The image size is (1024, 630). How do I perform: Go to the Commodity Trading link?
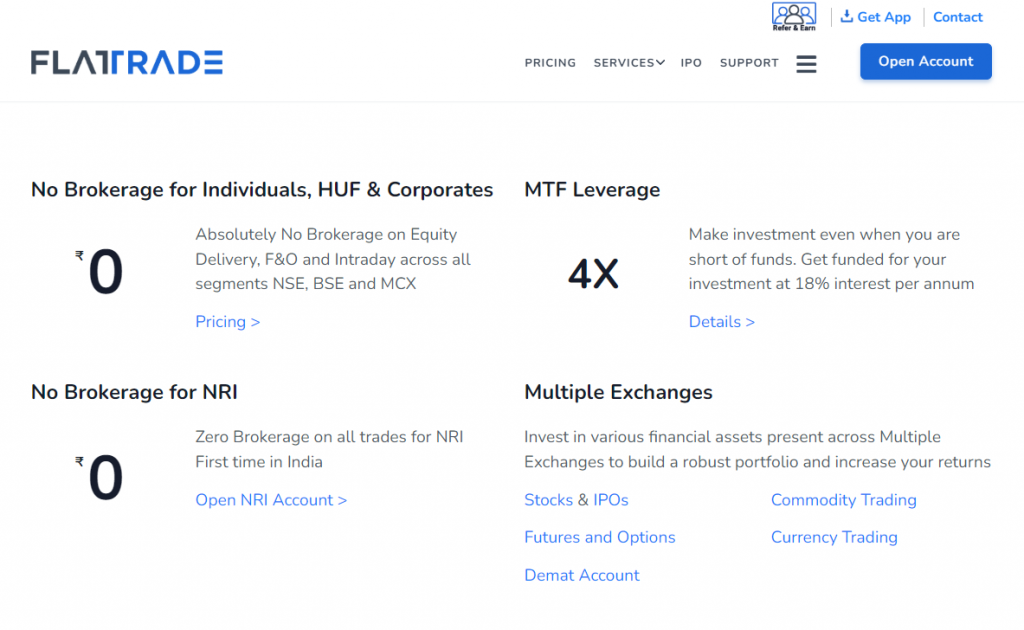coord(844,500)
